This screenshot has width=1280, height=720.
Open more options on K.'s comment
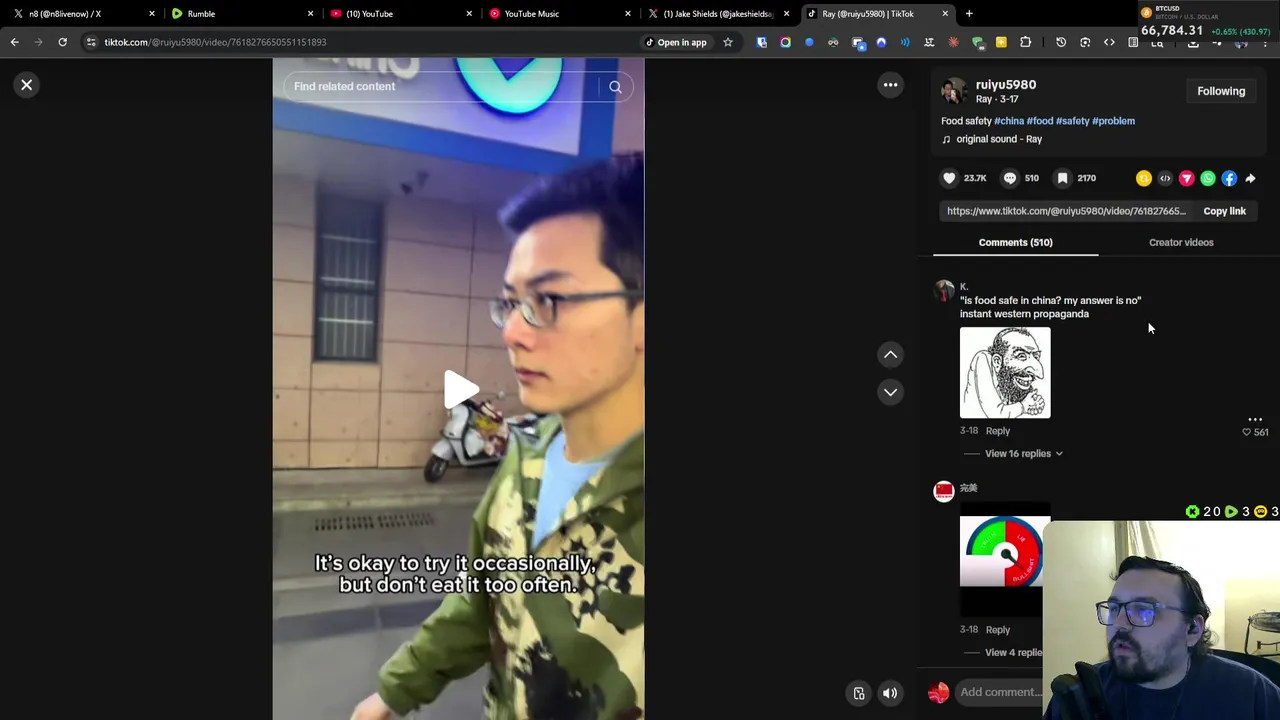point(1255,419)
